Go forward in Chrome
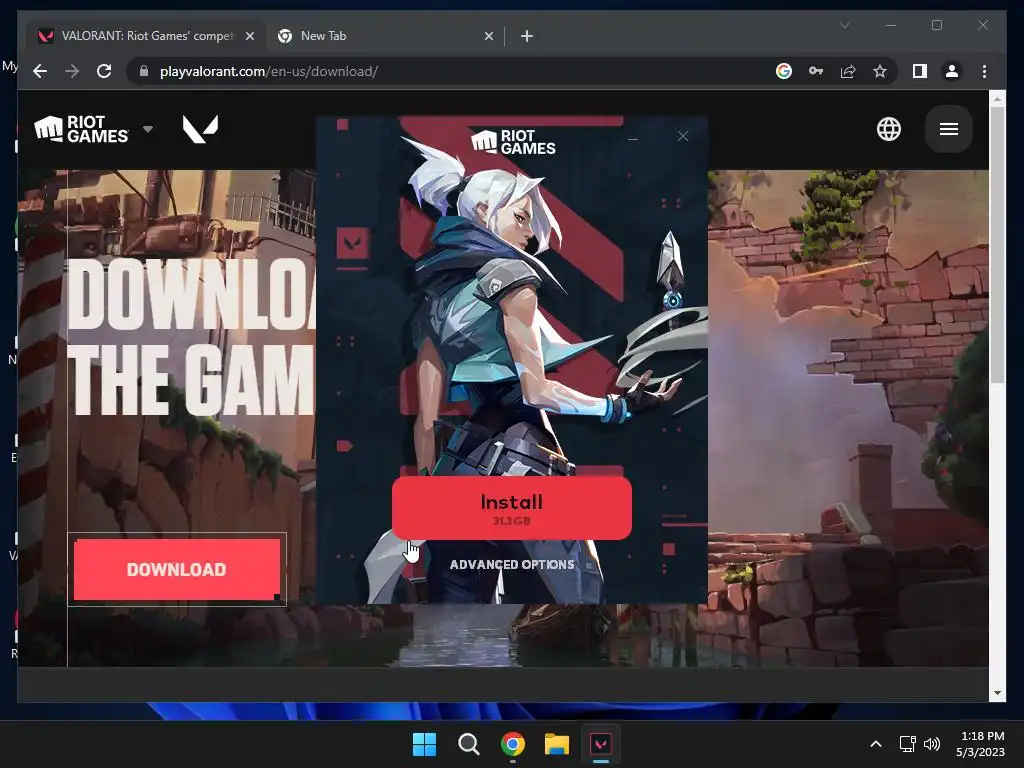1024x768 pixels. pyautogui.click(x=72, y=71)
